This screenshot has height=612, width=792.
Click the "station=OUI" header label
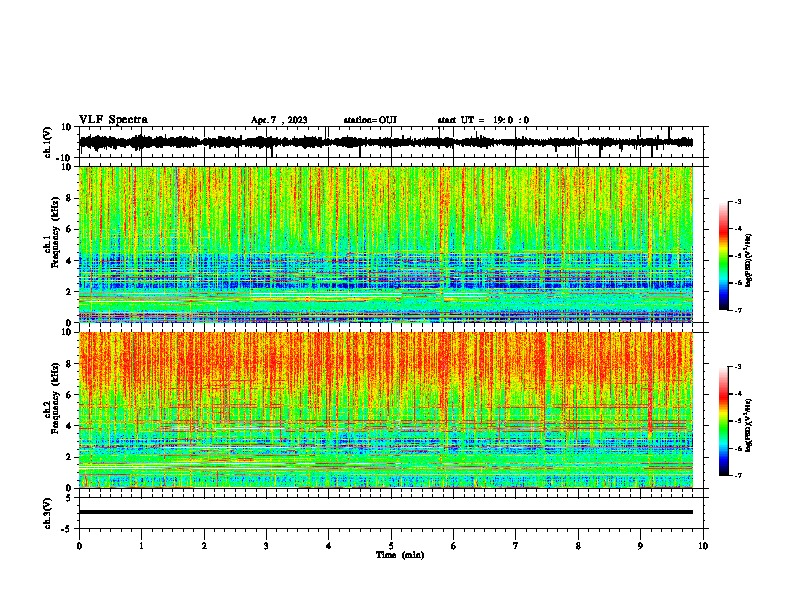[370, 120]
